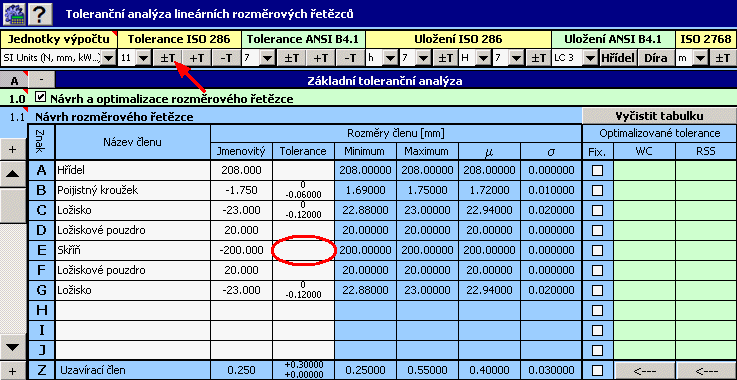Open the ISO 286 tolerance grade 11 dropdown
The width and height of the screenshot is (737, 380).
point(144,58)
